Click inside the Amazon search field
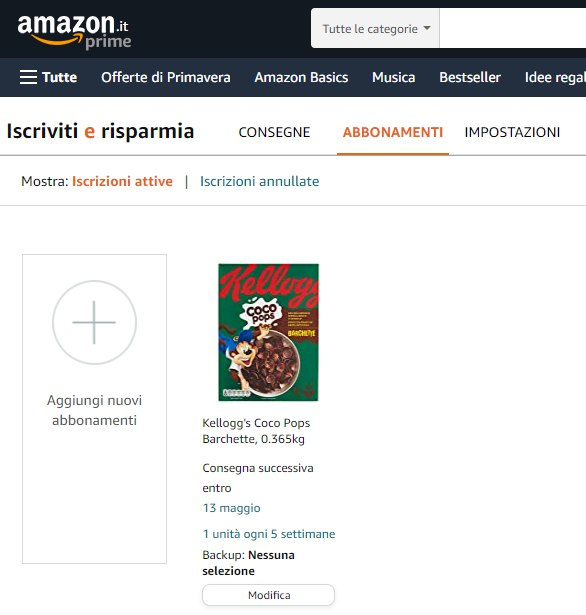This screenshot has height=615, width=586. pos(513,29)
